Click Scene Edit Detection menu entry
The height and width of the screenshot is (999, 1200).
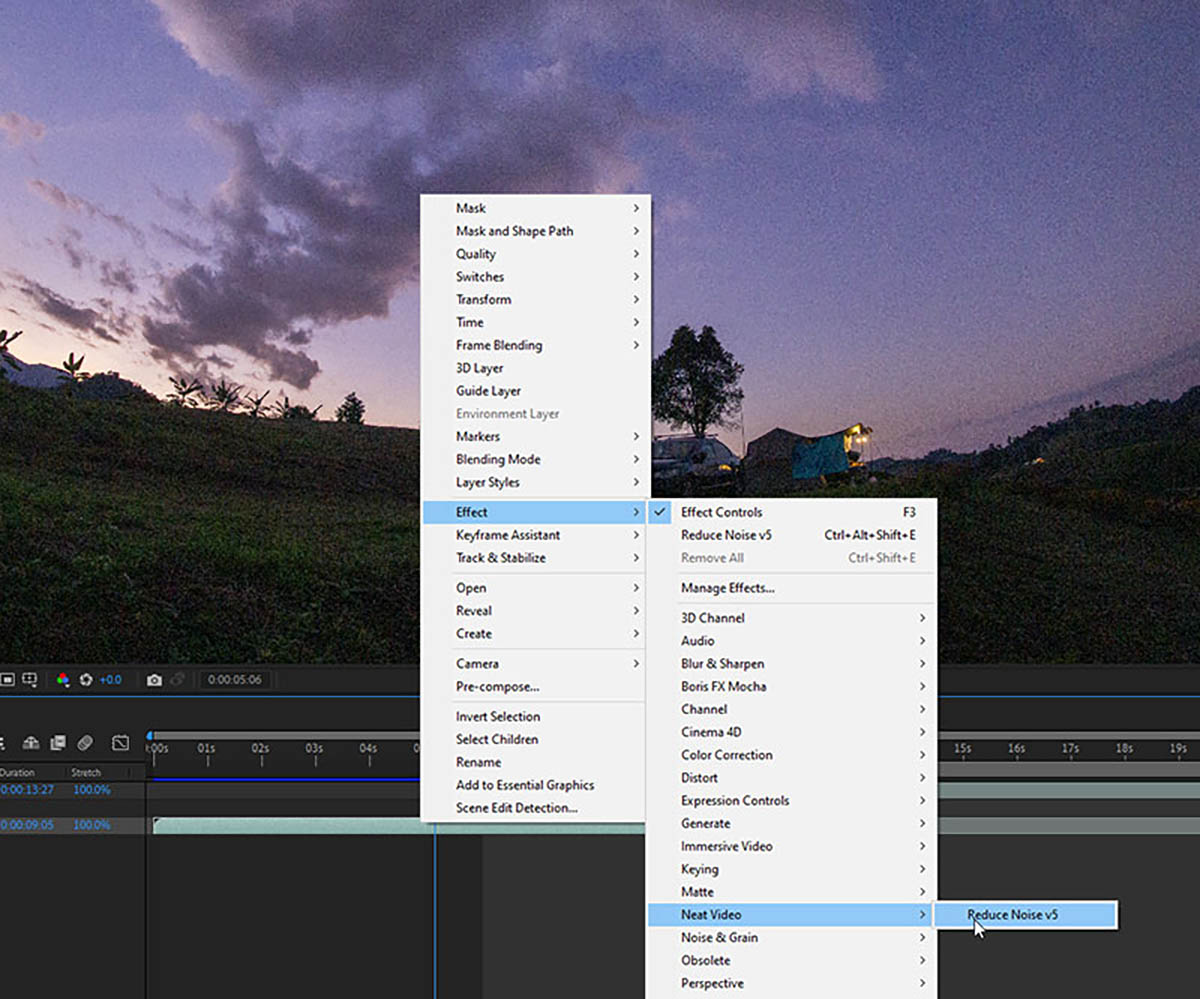click(x=516, y=808)
